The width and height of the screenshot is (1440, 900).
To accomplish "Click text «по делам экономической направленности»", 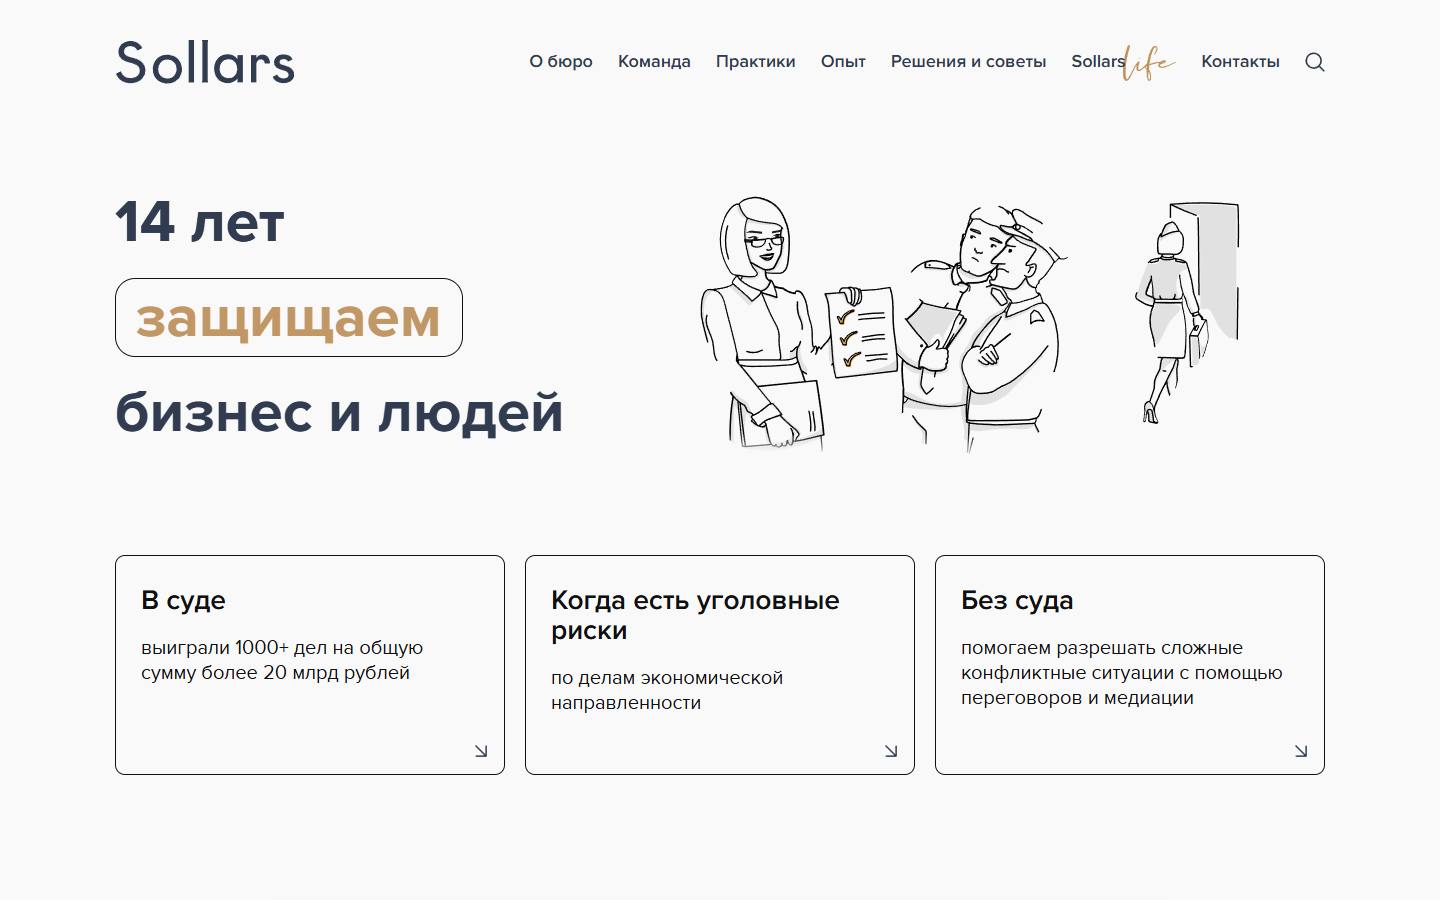I will 667,690.
